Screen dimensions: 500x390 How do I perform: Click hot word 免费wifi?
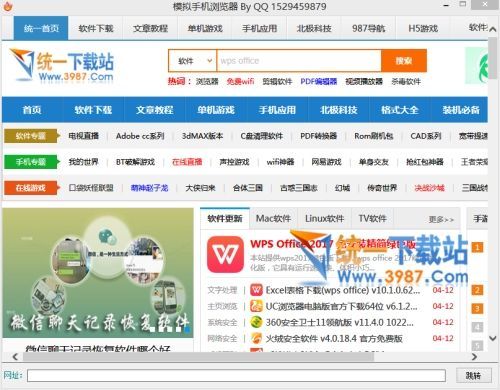(240, 81)
